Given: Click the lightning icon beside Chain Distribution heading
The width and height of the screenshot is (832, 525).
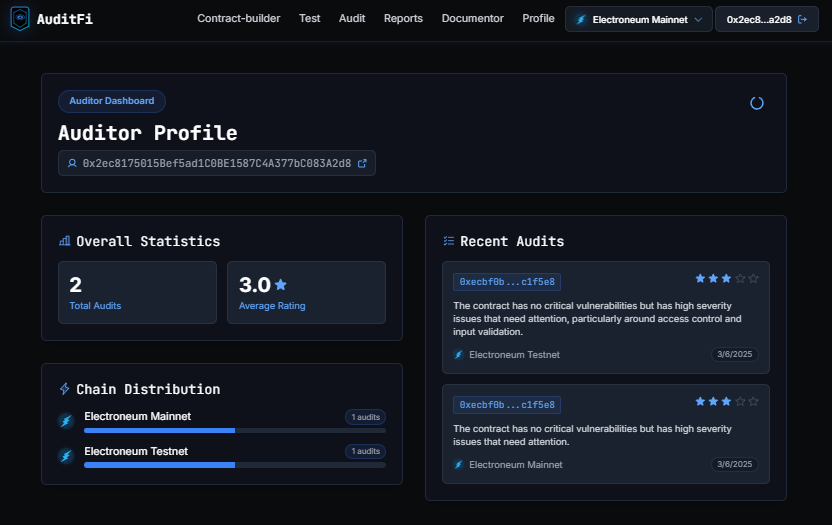Looking at the screenshot, I should [x=65, y=389].
